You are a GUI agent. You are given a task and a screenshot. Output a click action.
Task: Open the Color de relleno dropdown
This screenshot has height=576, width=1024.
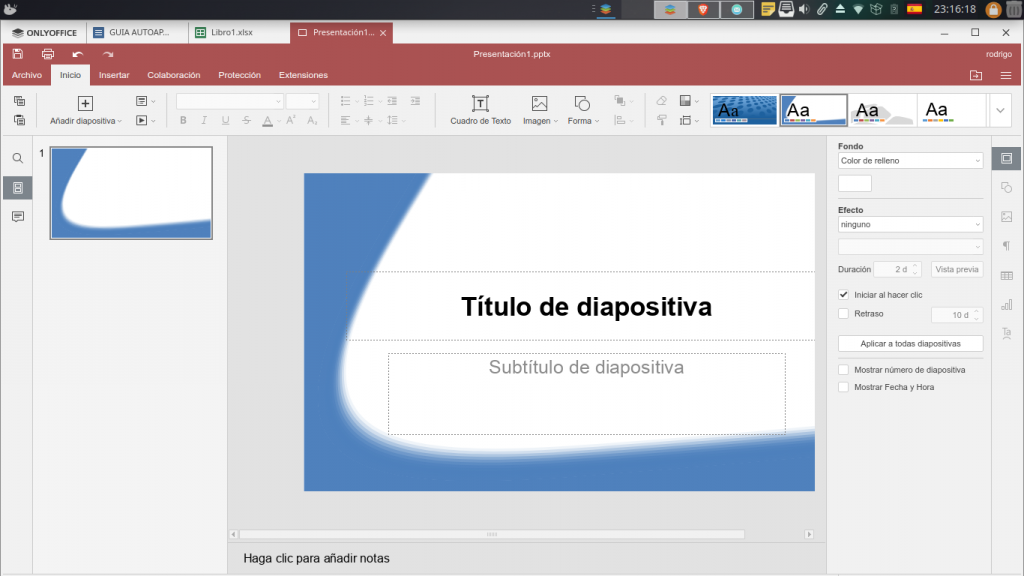[x=910, y=161]
